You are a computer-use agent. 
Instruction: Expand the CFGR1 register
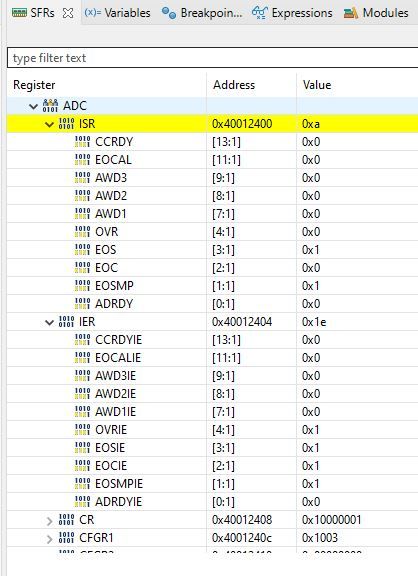click(49, 539)
